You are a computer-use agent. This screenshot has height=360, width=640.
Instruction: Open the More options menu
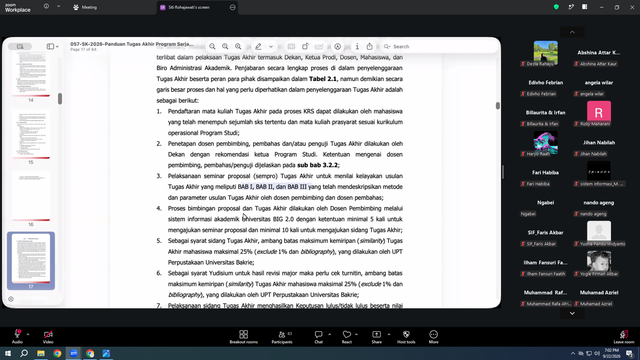click(x=433, y=337)
